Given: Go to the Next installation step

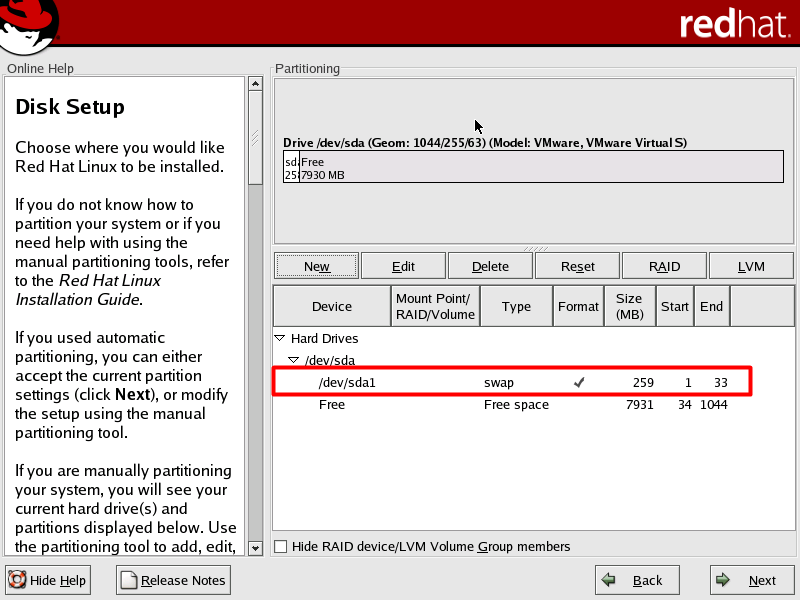Looking at the screenshot, I should (x=752, y=580).
